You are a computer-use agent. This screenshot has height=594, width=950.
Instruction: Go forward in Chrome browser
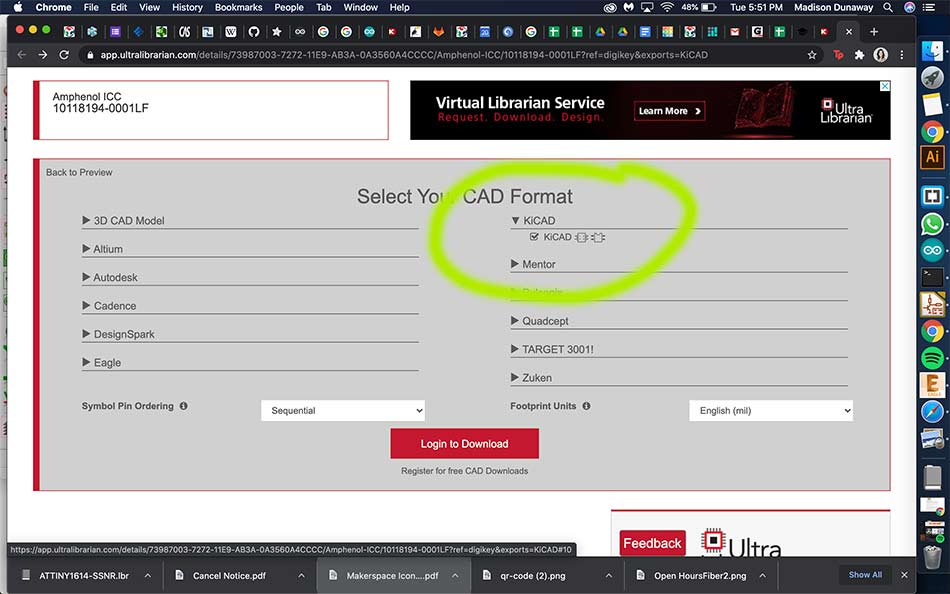42,55
